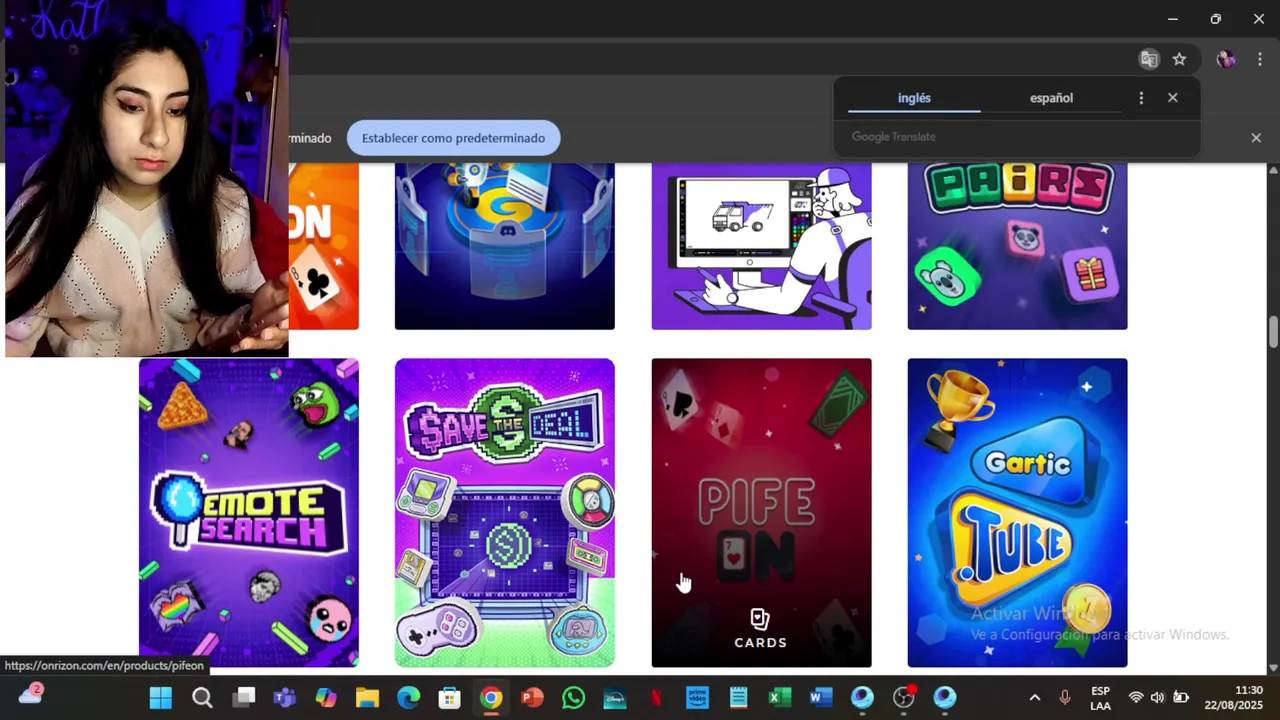The width and height of the screenshot is (1280, 720).
Task: Open Windows taskbar search
Action: 202,697
